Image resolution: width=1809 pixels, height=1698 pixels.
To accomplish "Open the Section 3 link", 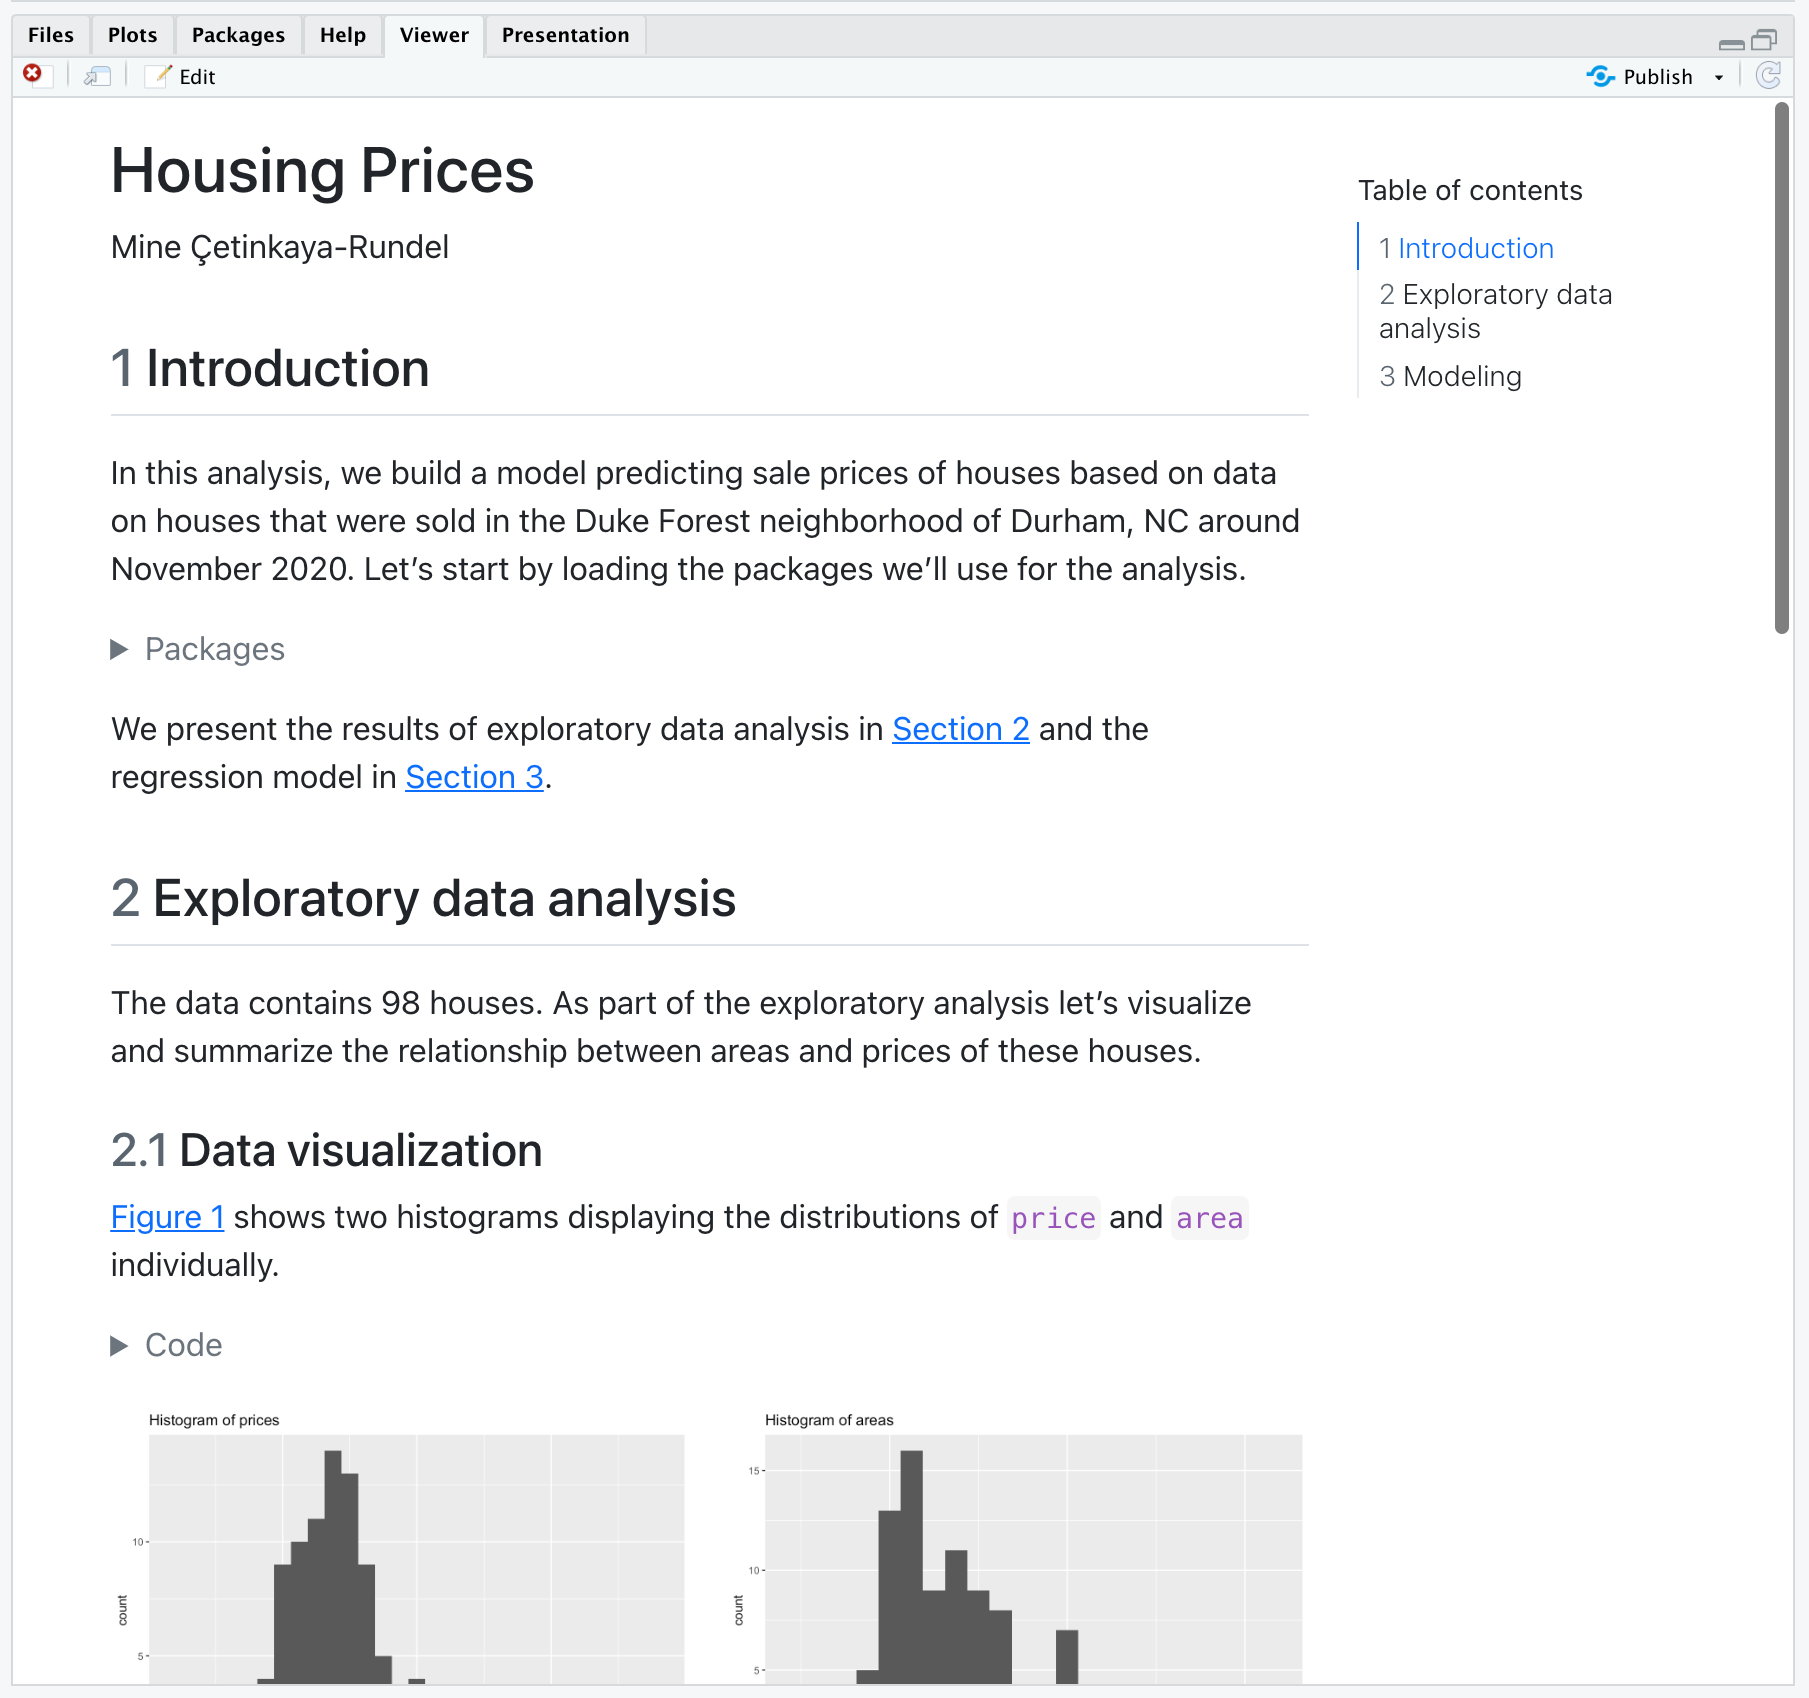I will click(x=473, y=776).
